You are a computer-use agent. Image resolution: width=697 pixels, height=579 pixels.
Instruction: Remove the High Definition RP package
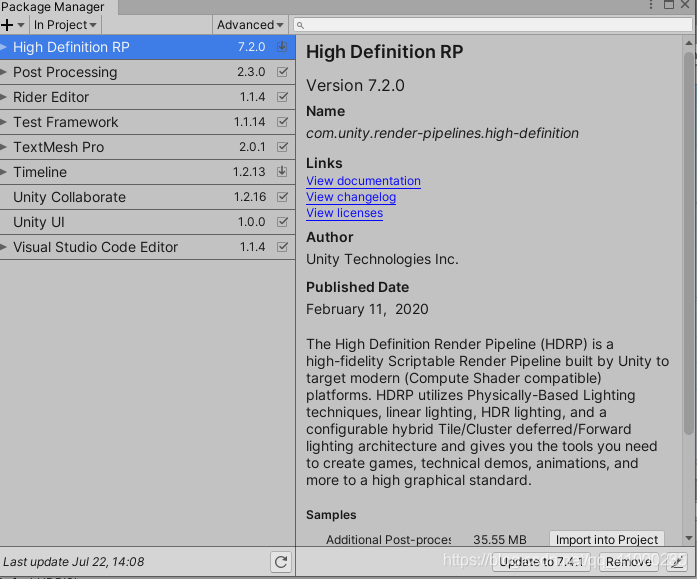click(x=629, y=562)
